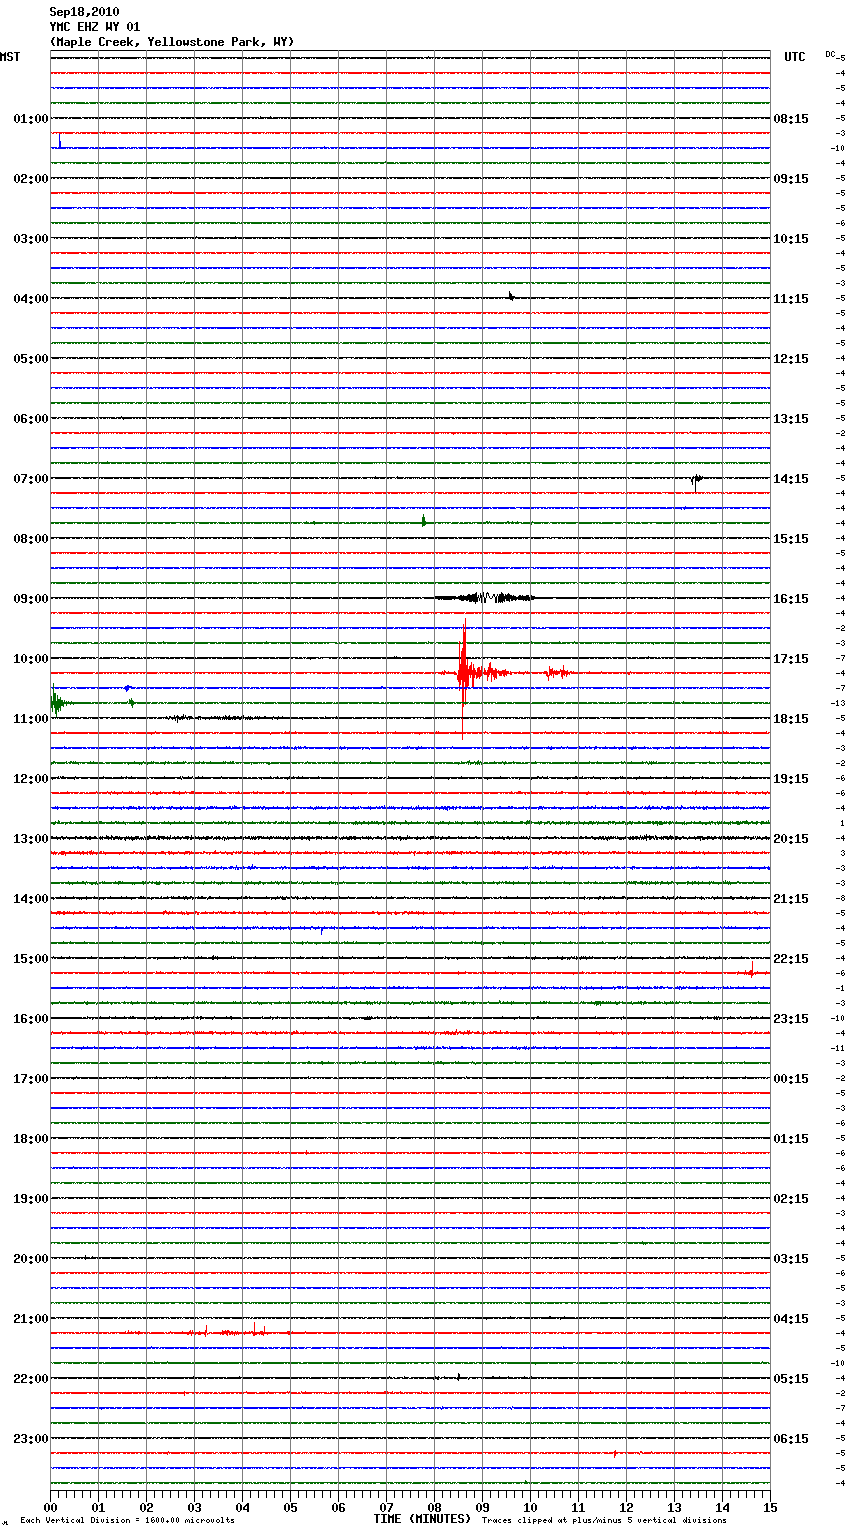The height and width of the screenshot is (1534, 850).
Task: Select the 02:00 MST time label
Action: [x=31, y=179]
